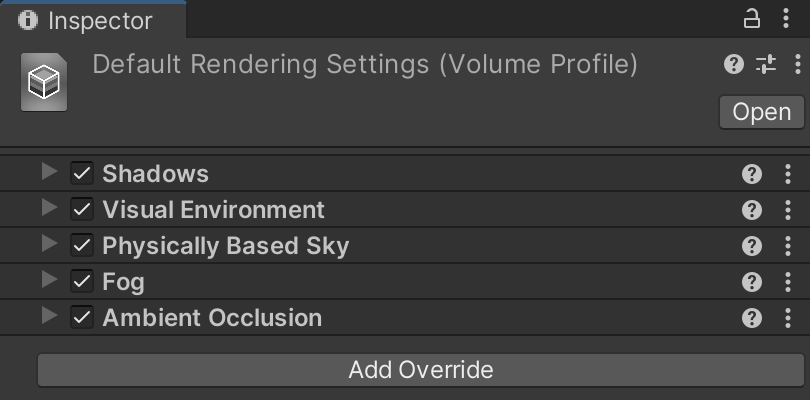The image size is (810, 400).
Task: Click the Inspector lock icon
Action: click(x=751, y=19)
